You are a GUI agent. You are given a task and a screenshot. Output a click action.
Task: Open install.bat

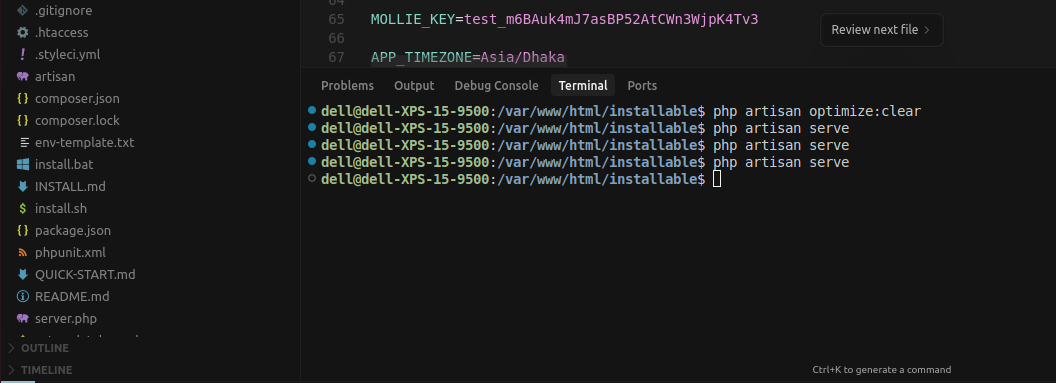coord(64,165)
